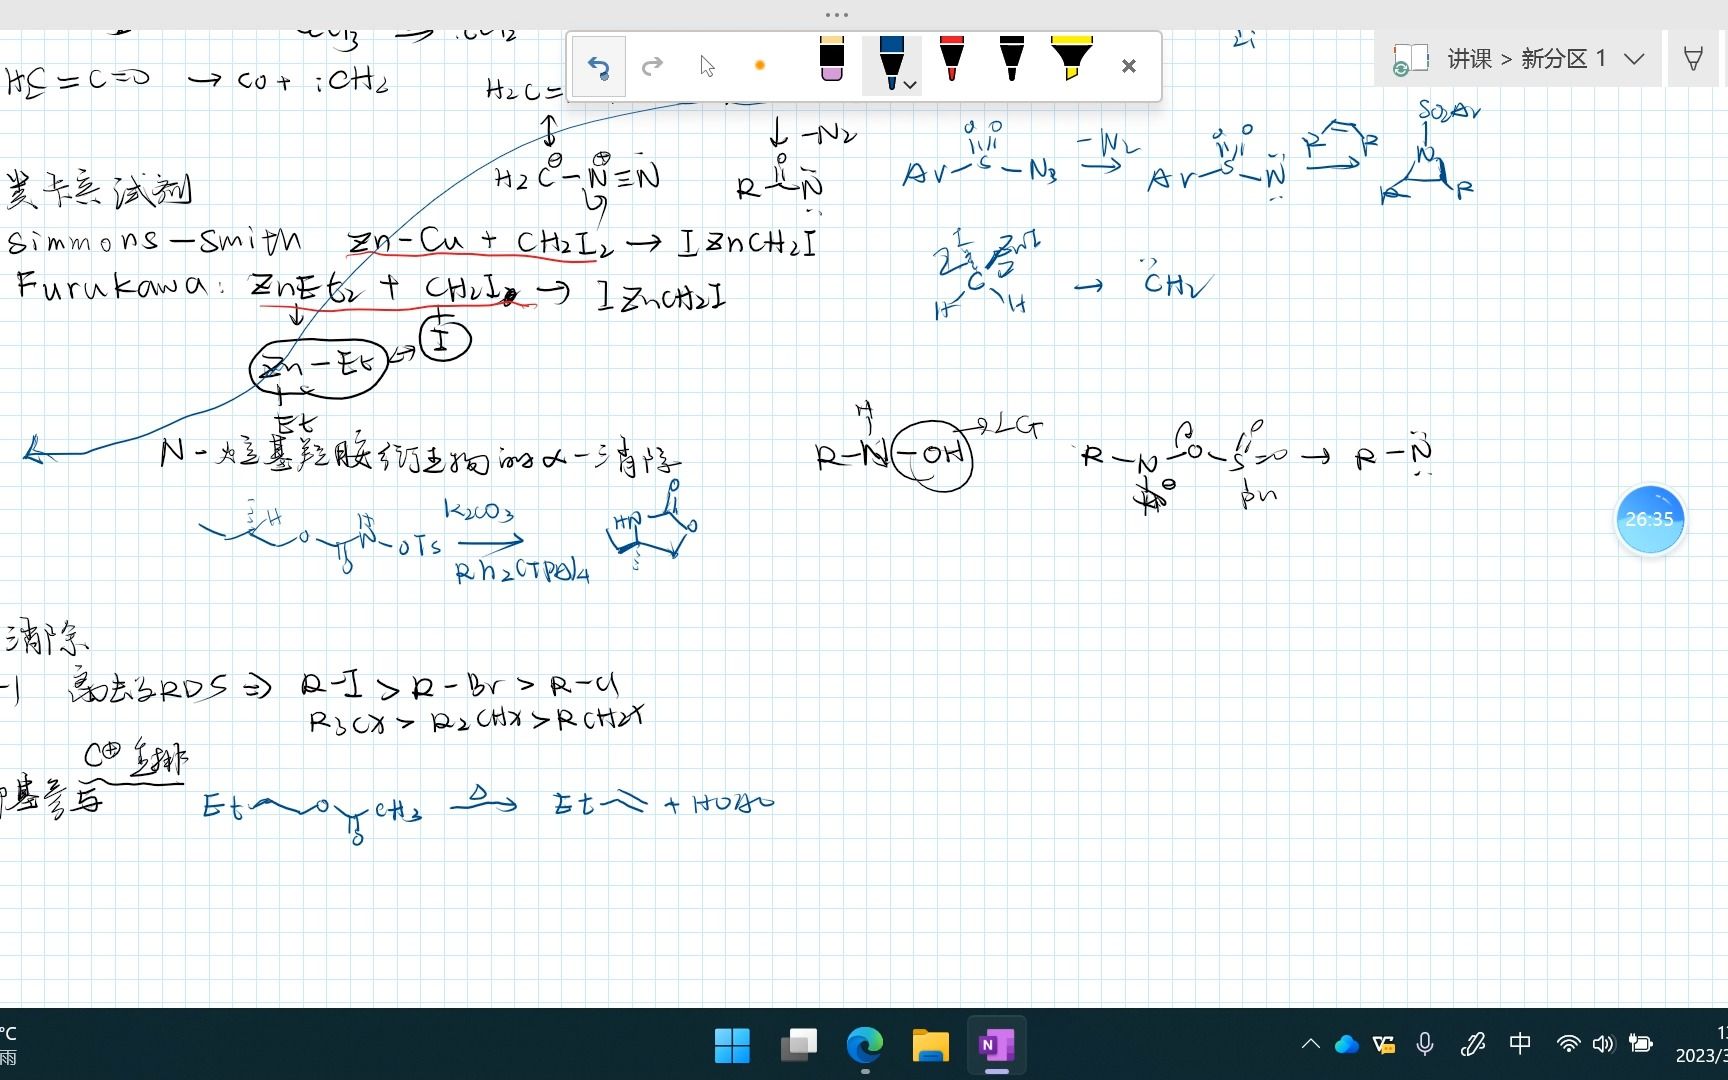Open the Windows Start menu
The height and width of the screenshot is (1080, 1728).
733,1046
